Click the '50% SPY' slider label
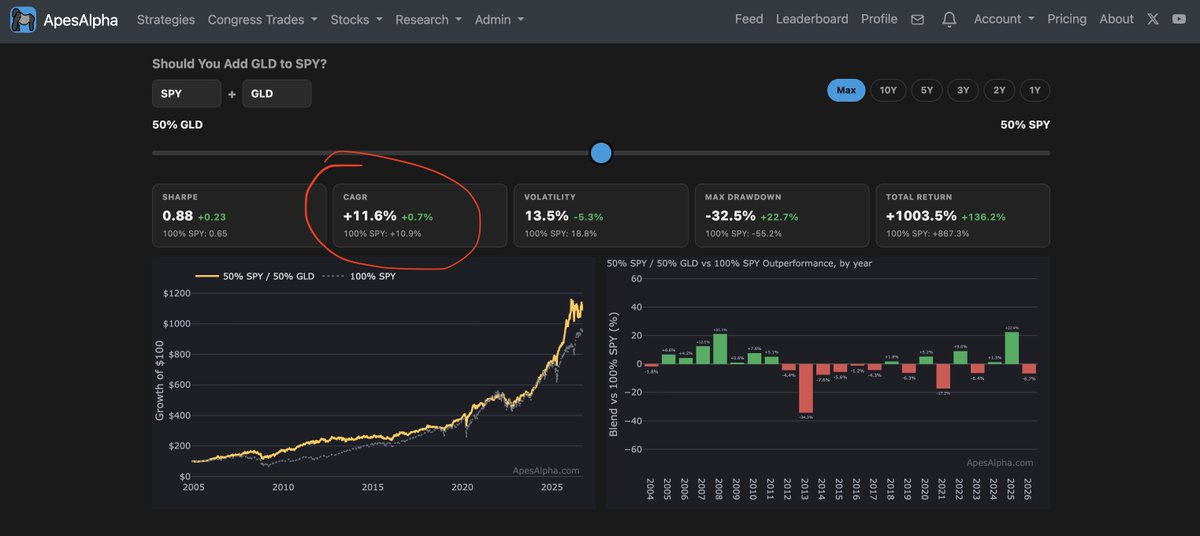The image size is (1200, 536). coord(1025,125)
